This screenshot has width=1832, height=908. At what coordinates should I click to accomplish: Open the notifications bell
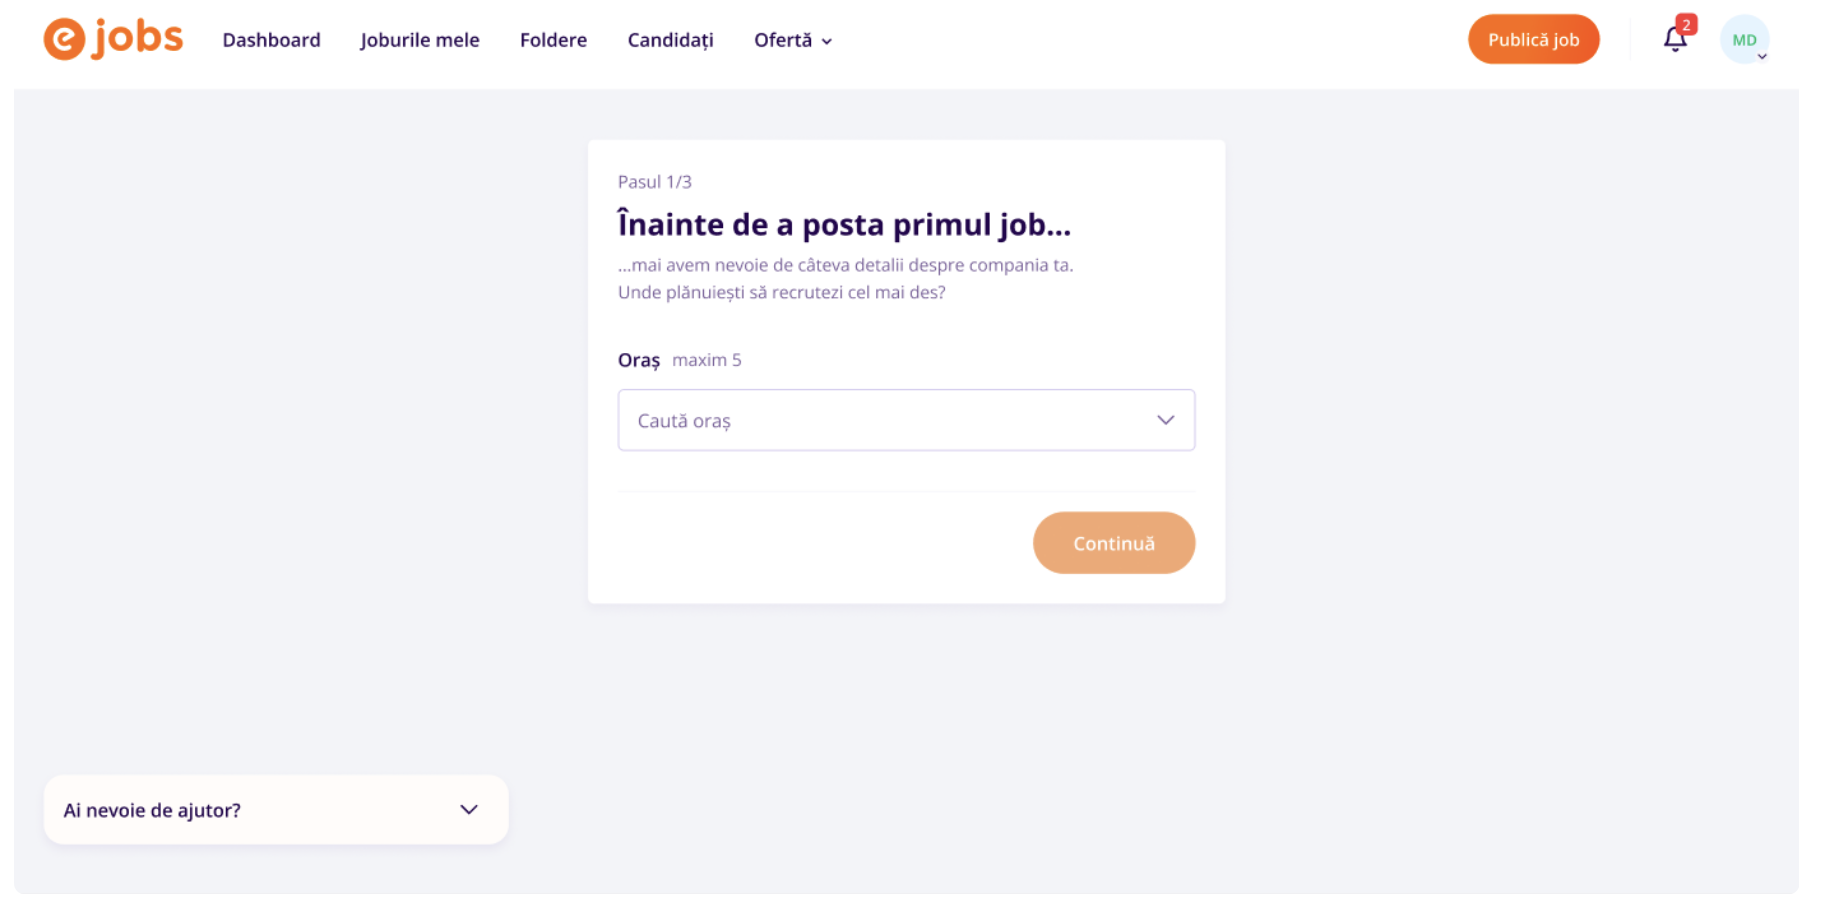1675,39
